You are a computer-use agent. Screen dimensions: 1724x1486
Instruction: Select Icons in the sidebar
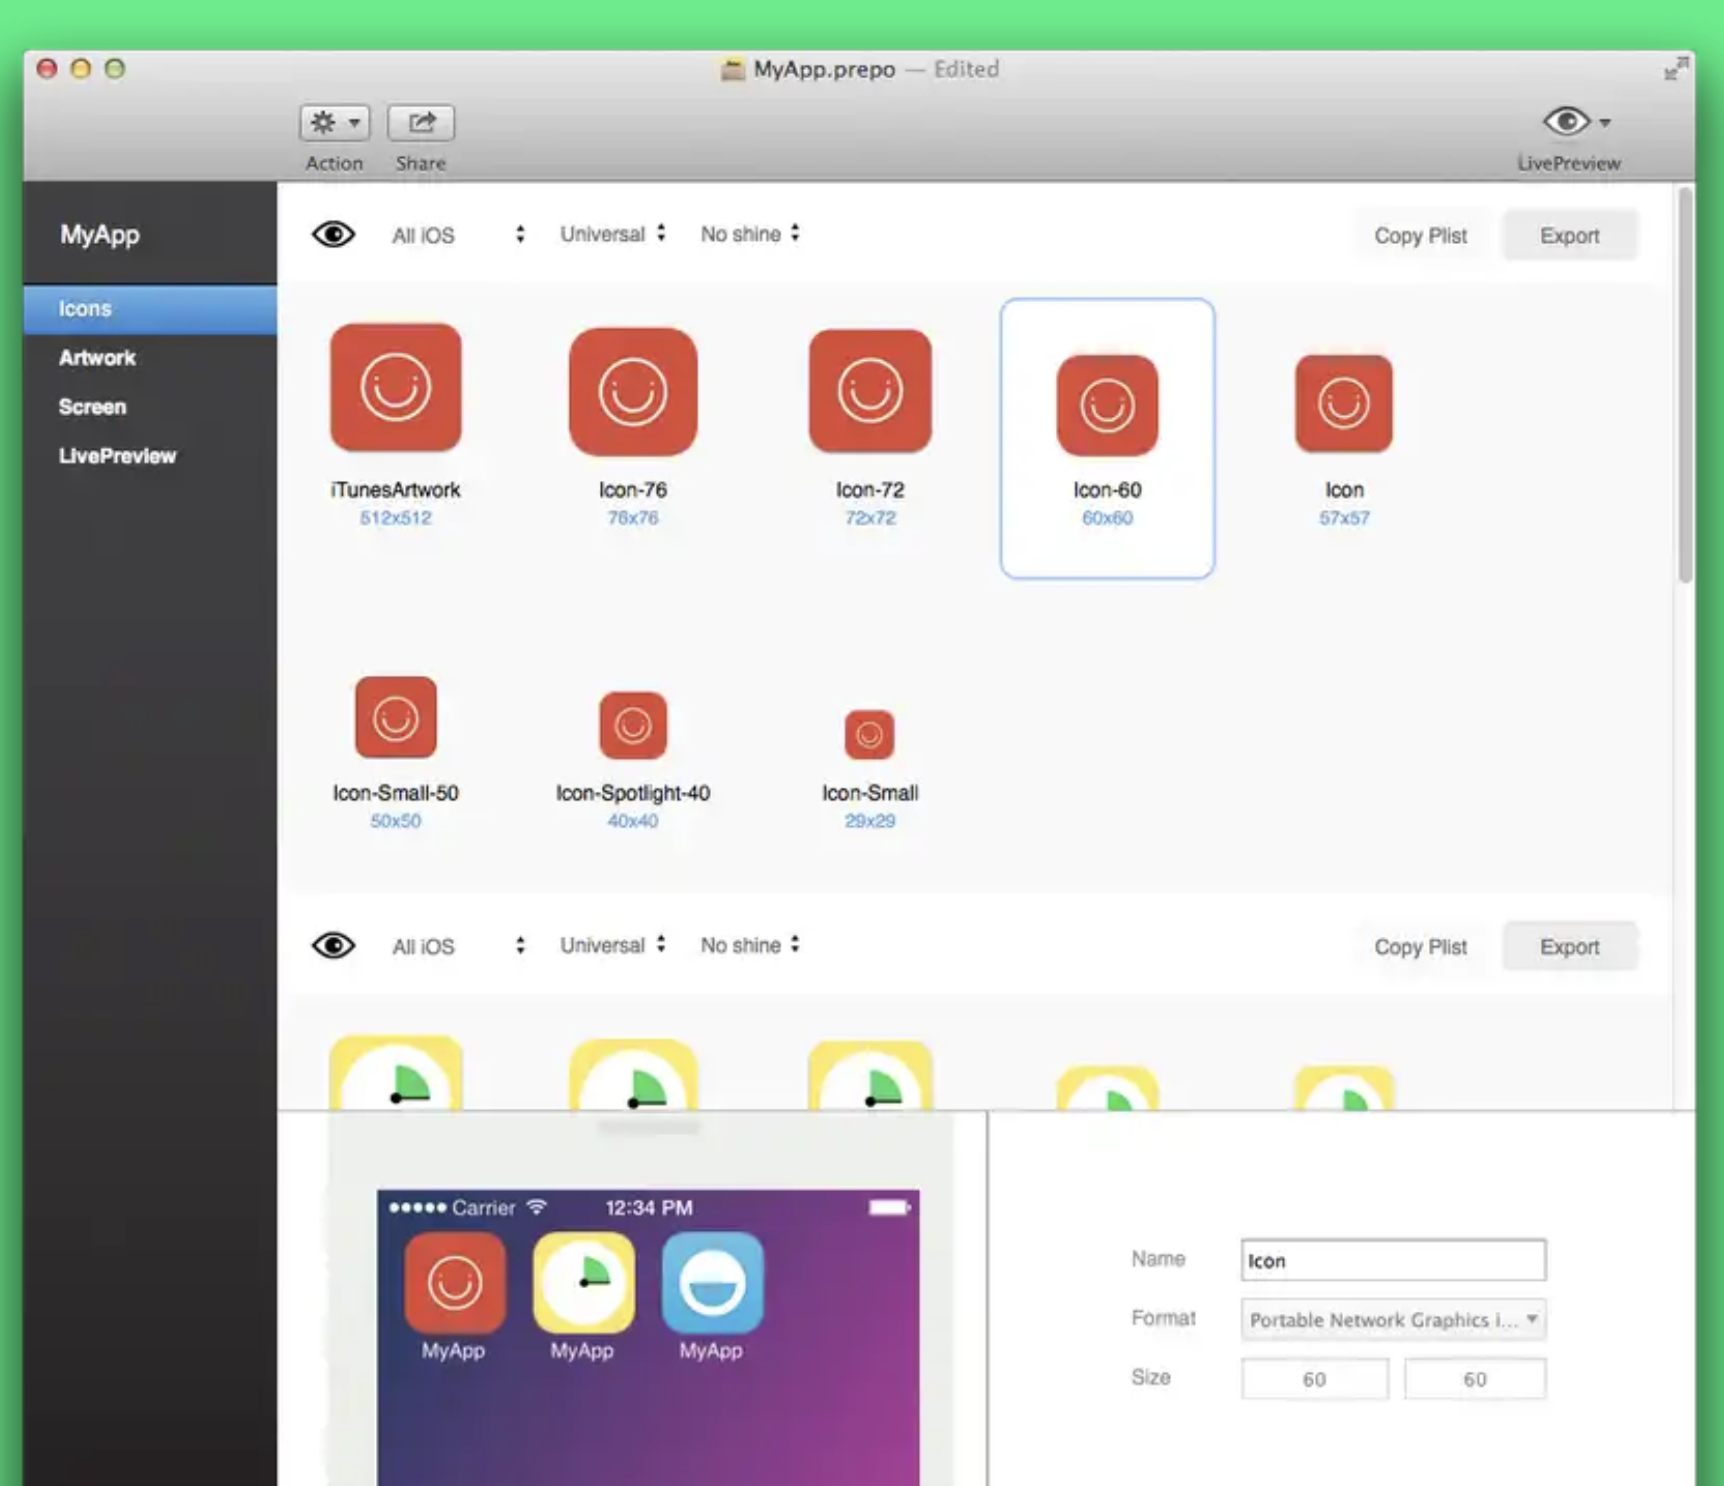pos(150,309)
